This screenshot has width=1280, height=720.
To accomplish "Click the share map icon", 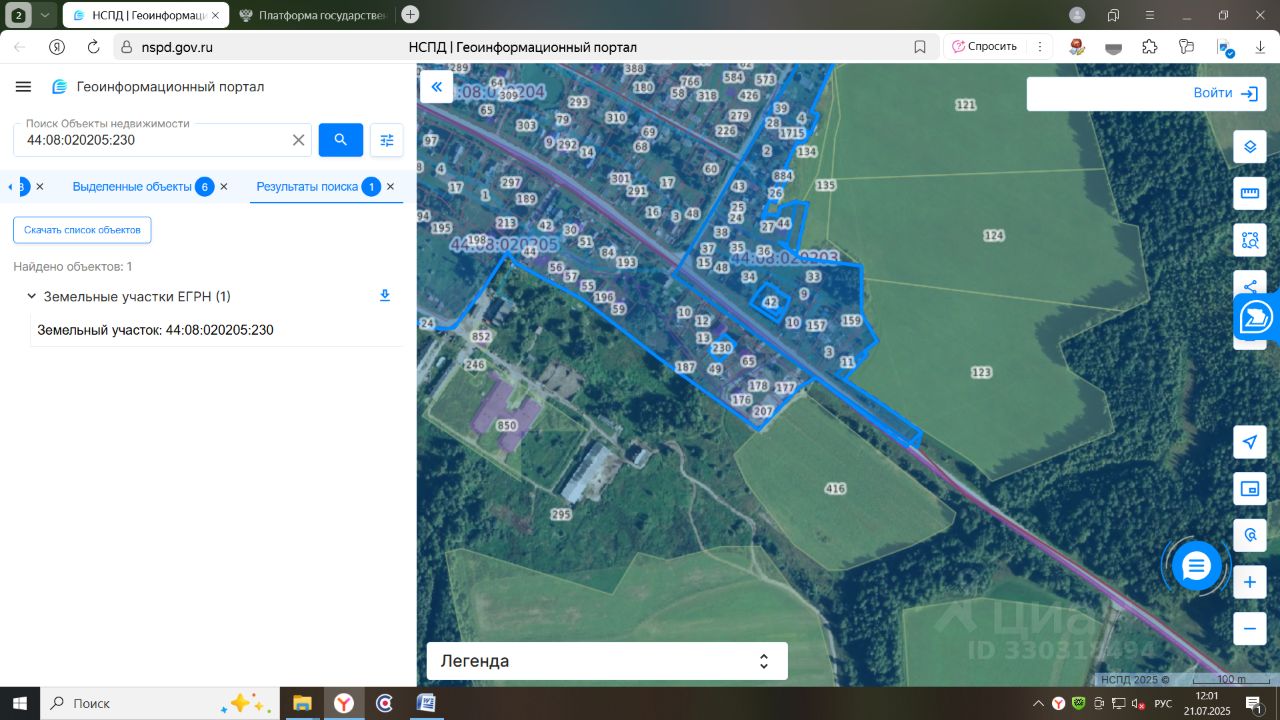I will tap(1250, 284).
